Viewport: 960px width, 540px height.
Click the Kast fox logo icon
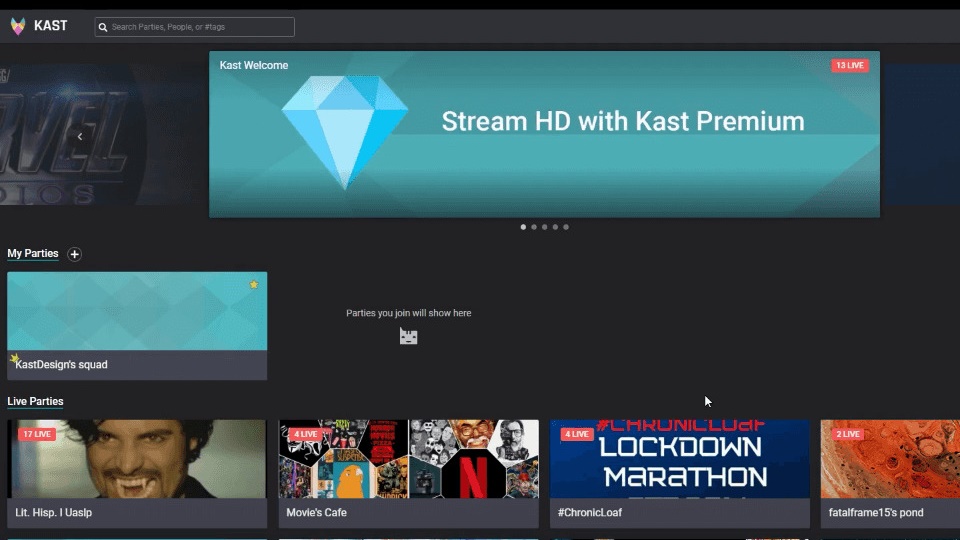(x=18, y=26)
